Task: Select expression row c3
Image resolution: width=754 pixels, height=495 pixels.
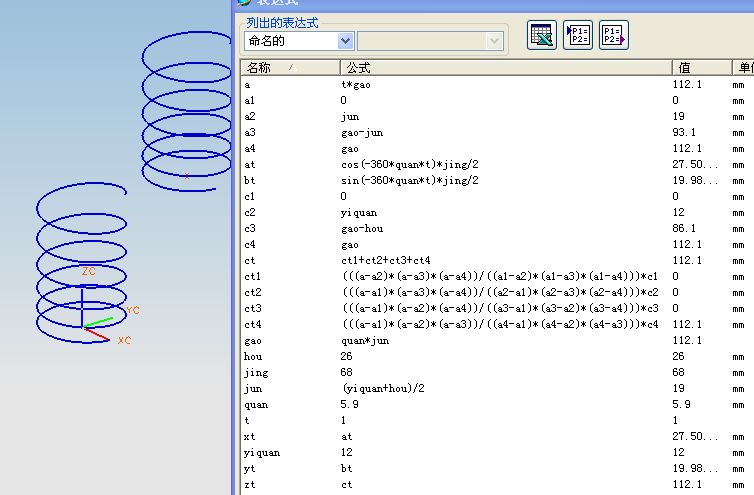Action: point(497,228)
